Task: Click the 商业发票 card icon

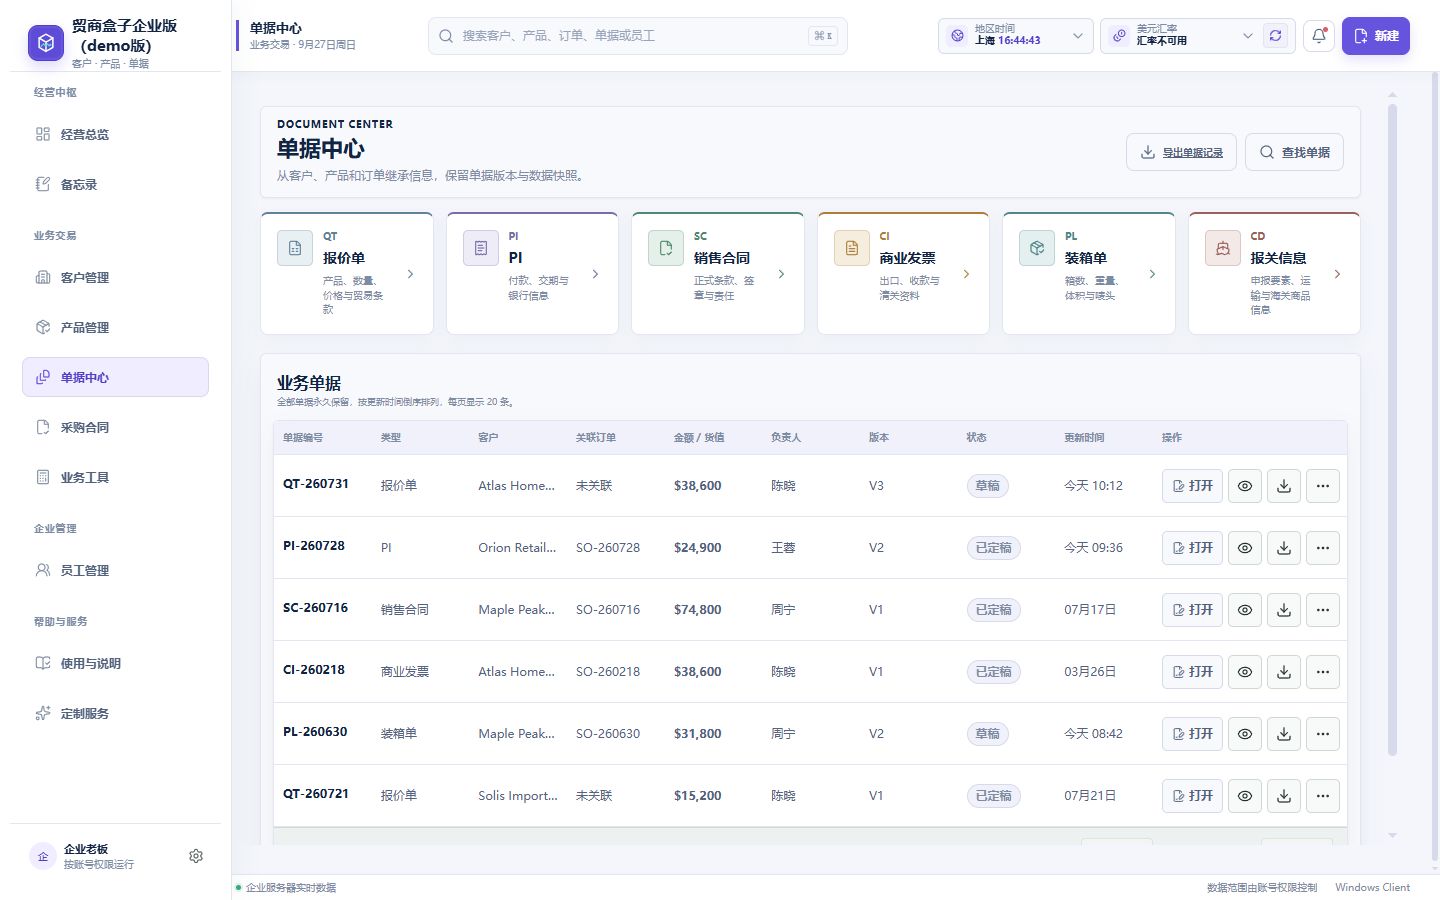Action: click(x=852, y=248)
